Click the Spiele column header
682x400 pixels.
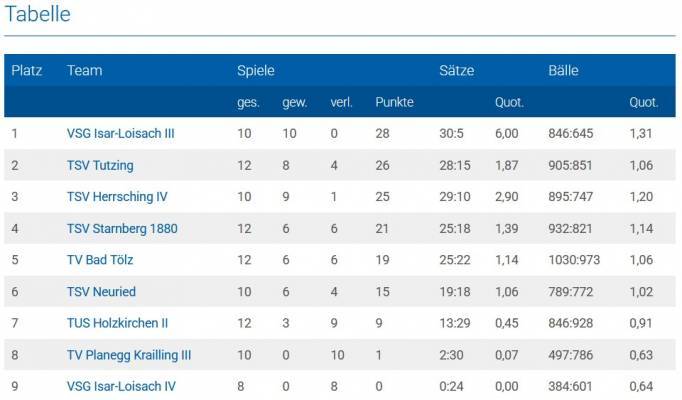click(x=256, y=71)
